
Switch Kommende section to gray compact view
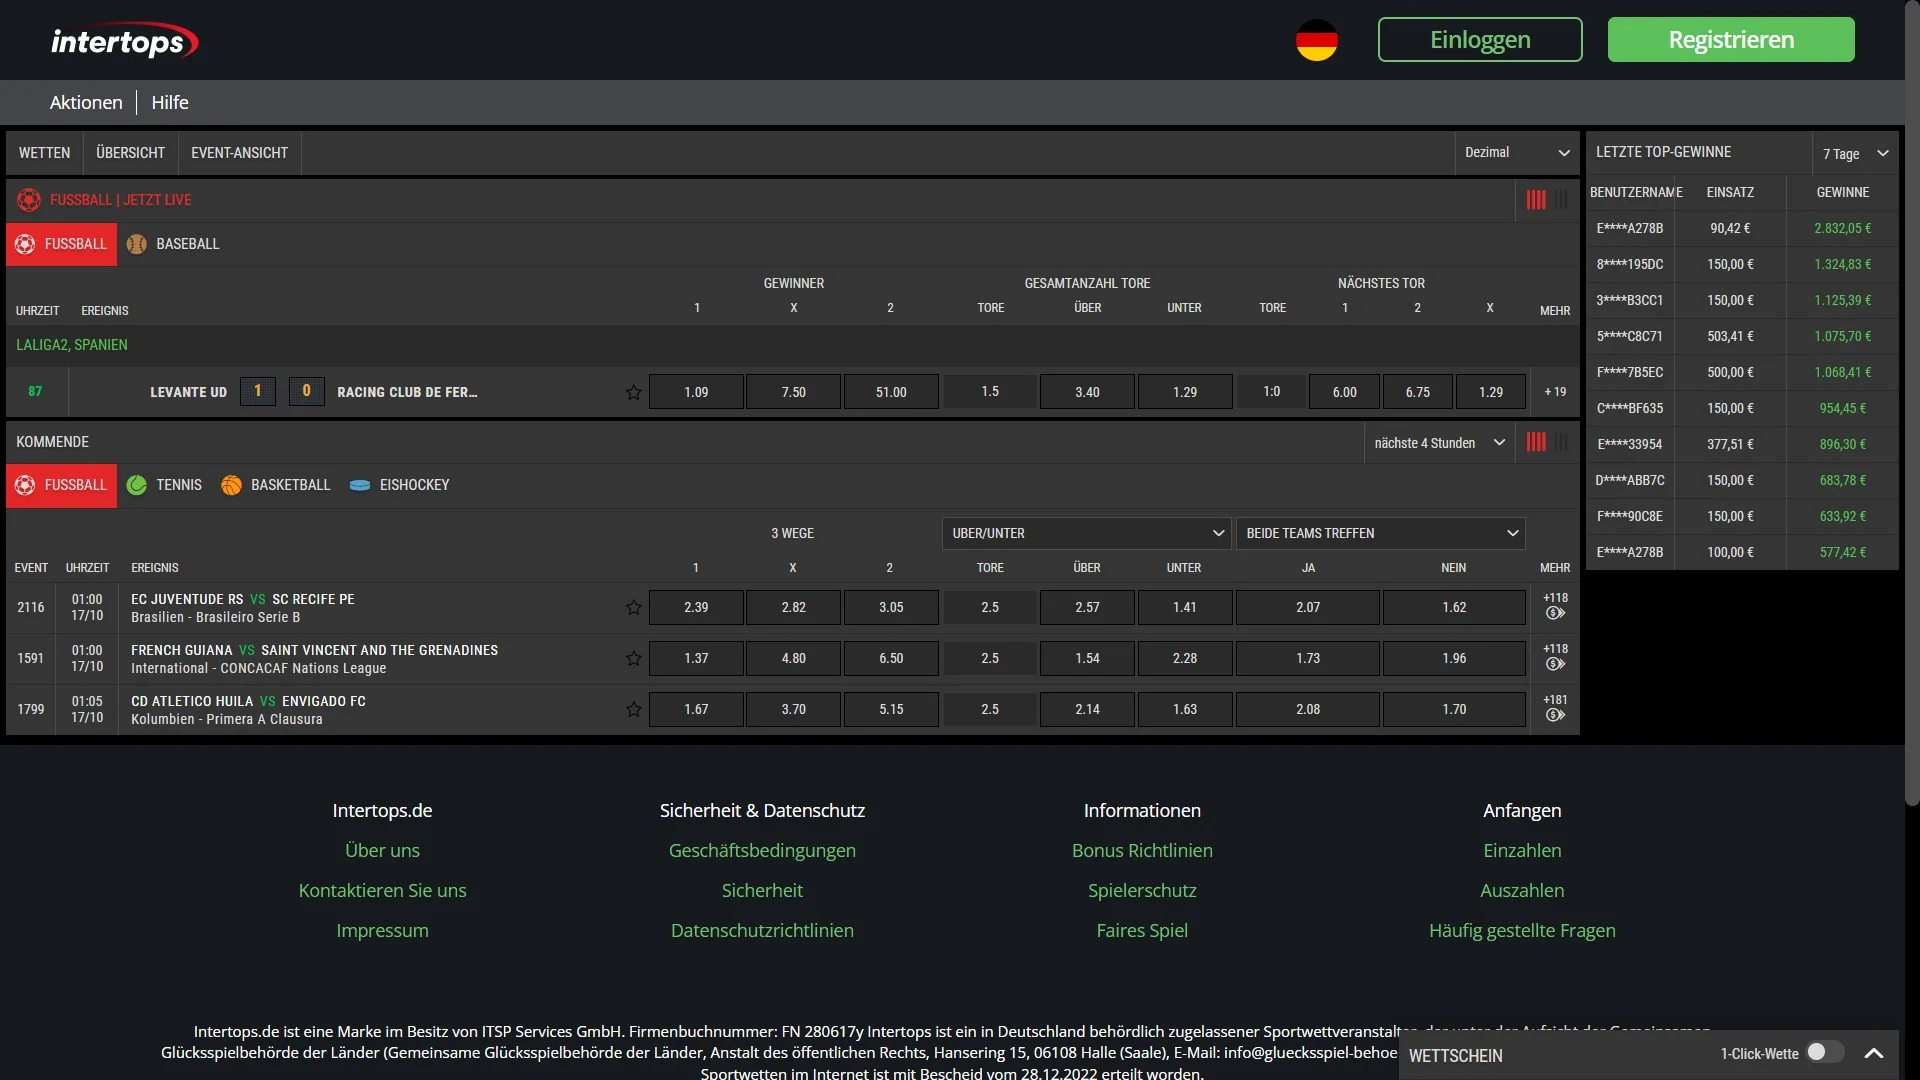click(x=1561, y=442)
